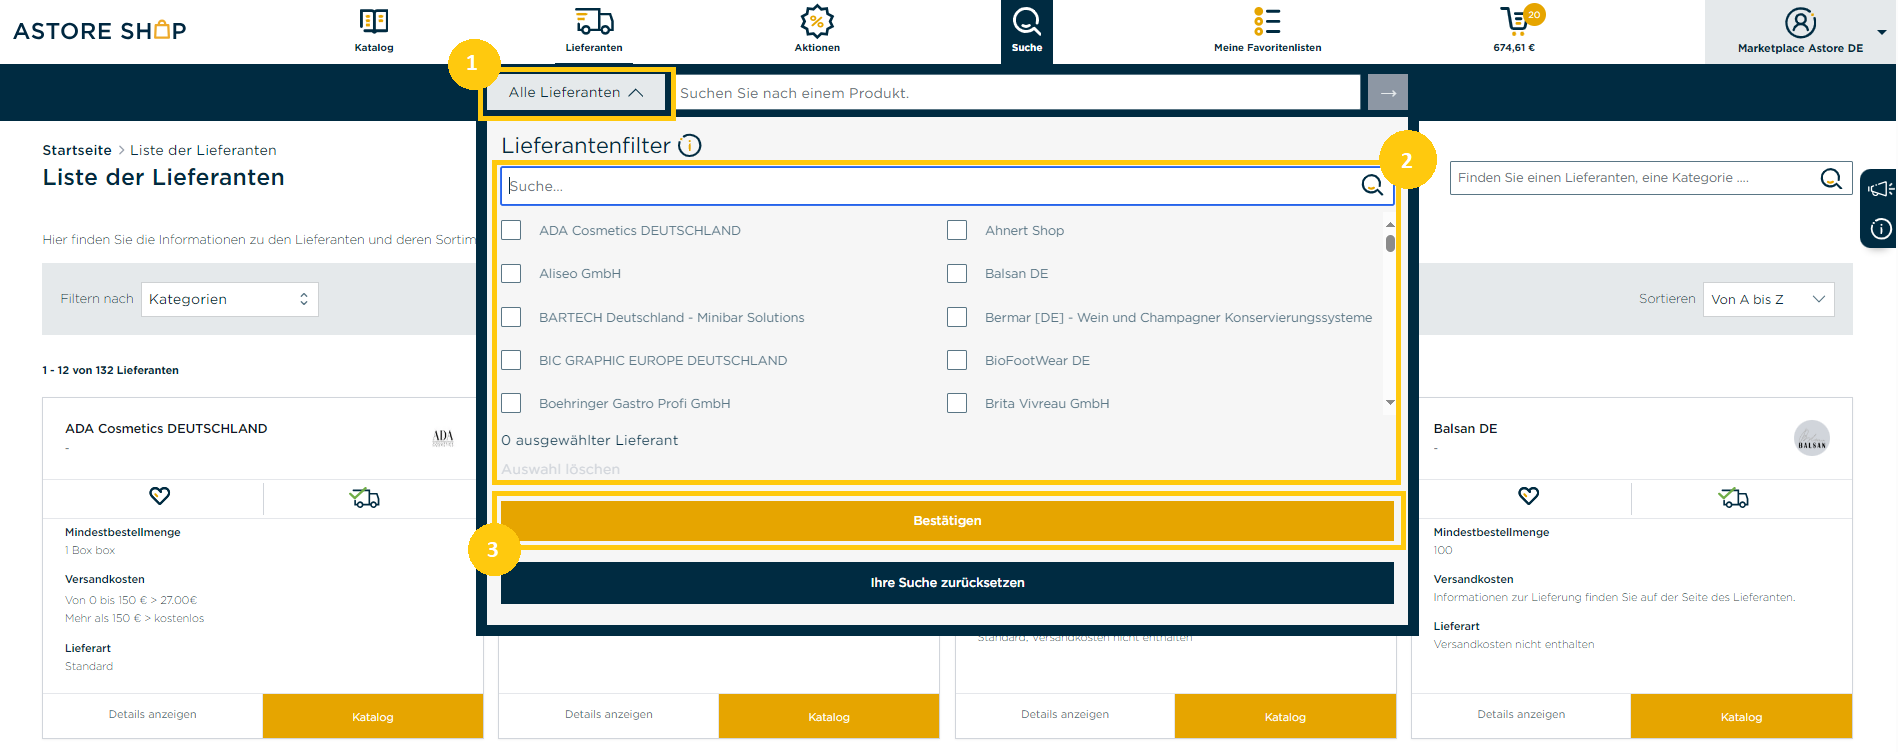Check ADA Cosmetics DEUTSCHLAND supplier checkbox
This screenshot has height=752, width=1898.
511,230
